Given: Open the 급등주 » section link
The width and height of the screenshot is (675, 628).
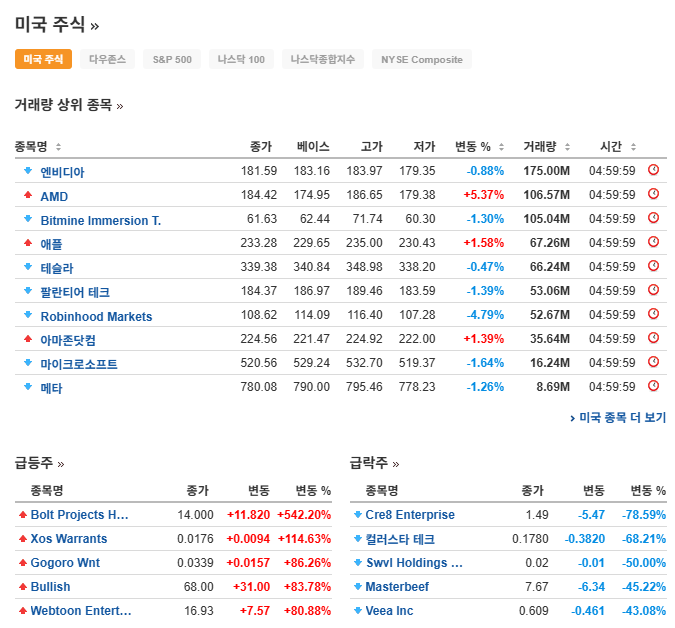Looking at the screenshot, I should tap(40, 463).
